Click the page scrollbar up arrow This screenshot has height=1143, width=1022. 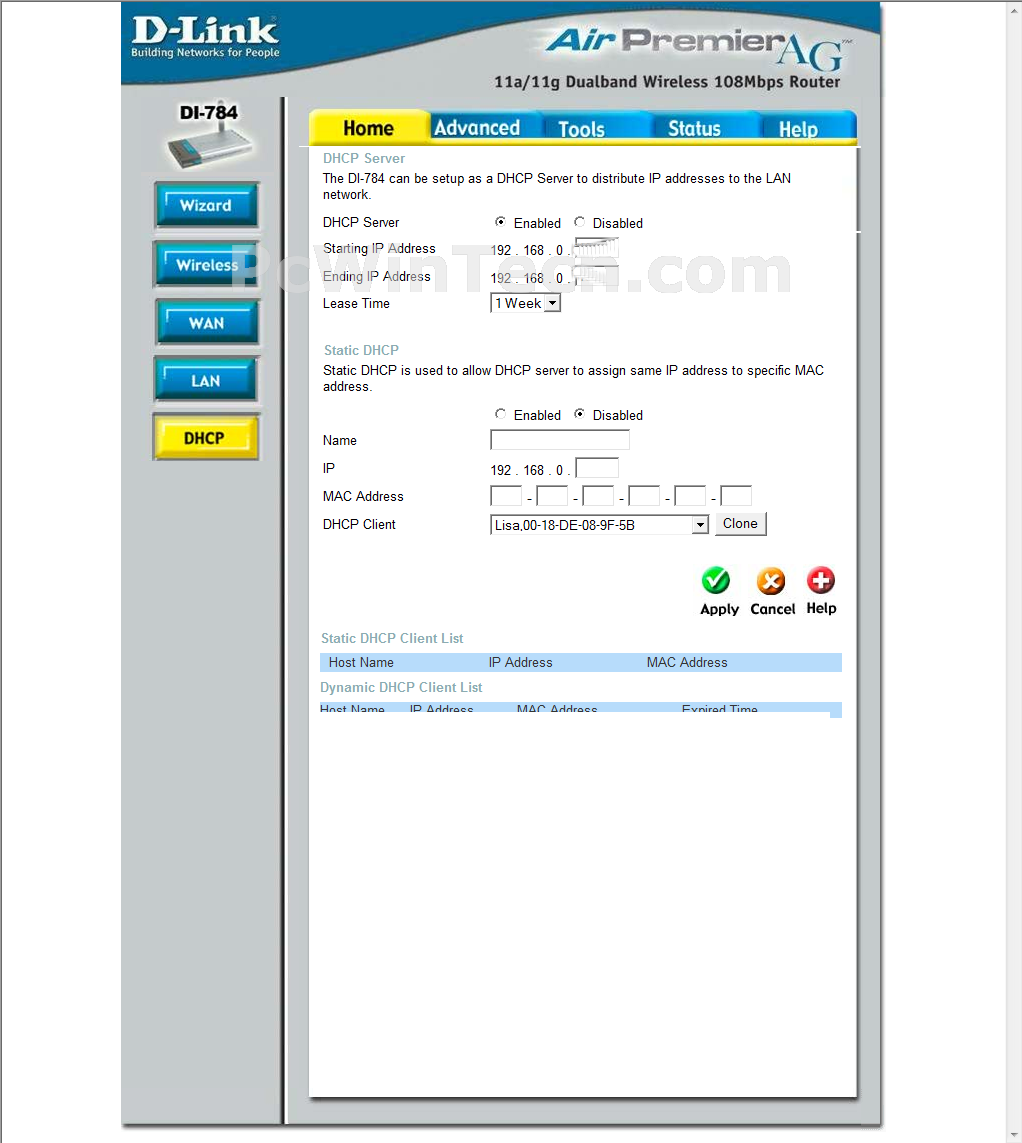[x=1014, y=9]
